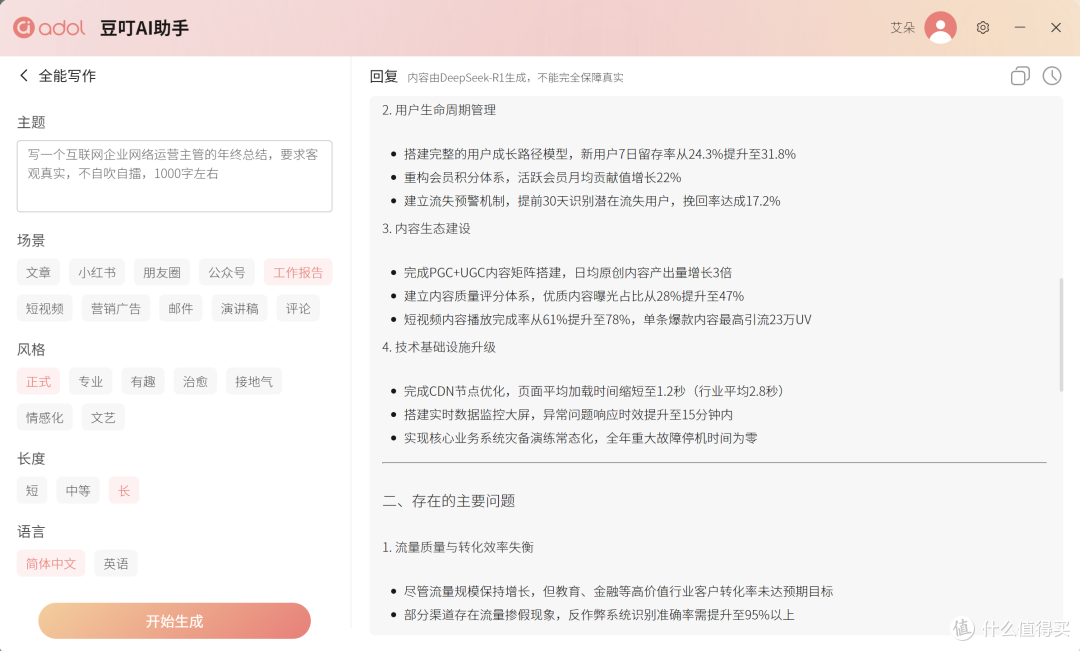Click the 二、存在的主要问题 heading
The height and width of the screenshot is (651, 1080).
pyautogui.click(x=448, y=500)
